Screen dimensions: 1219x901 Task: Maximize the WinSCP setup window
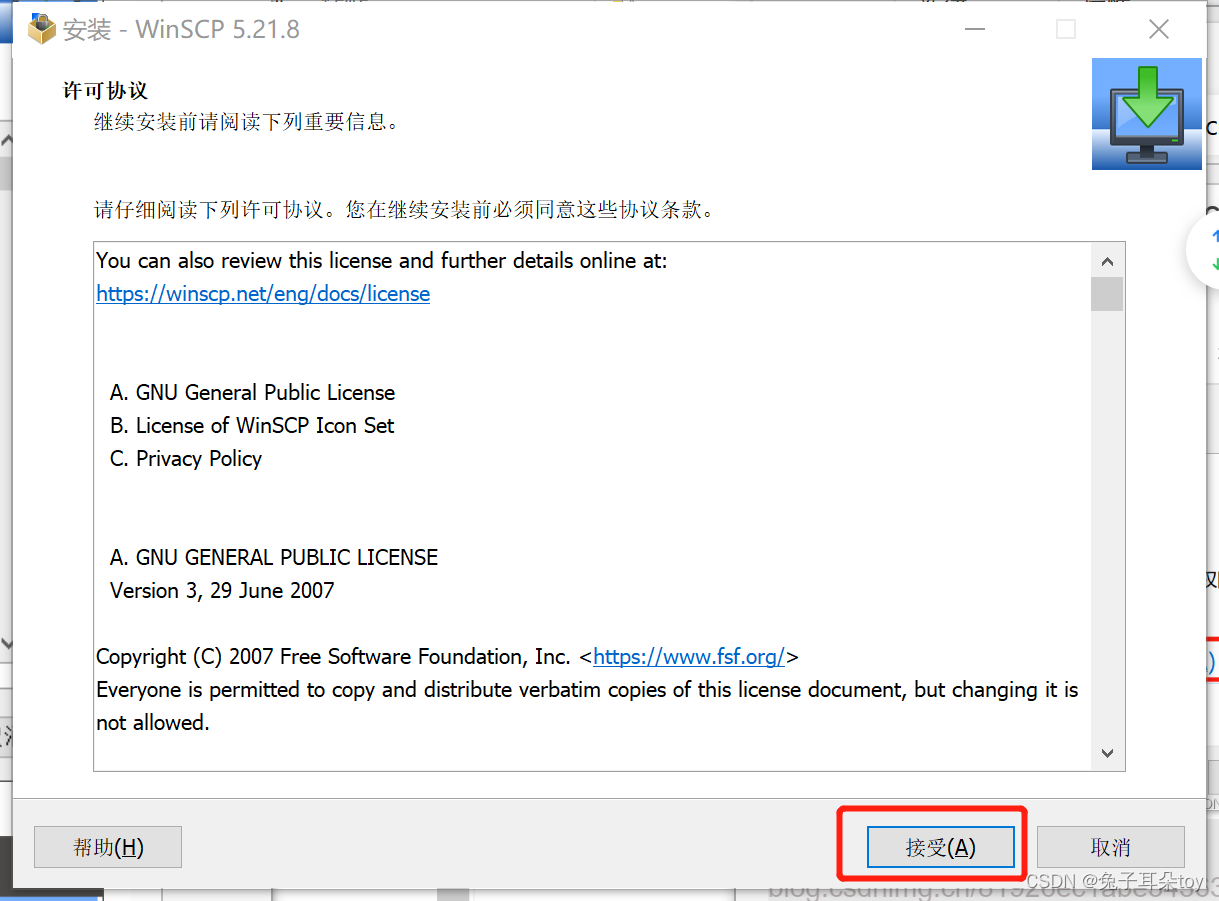click(x=1066, y=29)
